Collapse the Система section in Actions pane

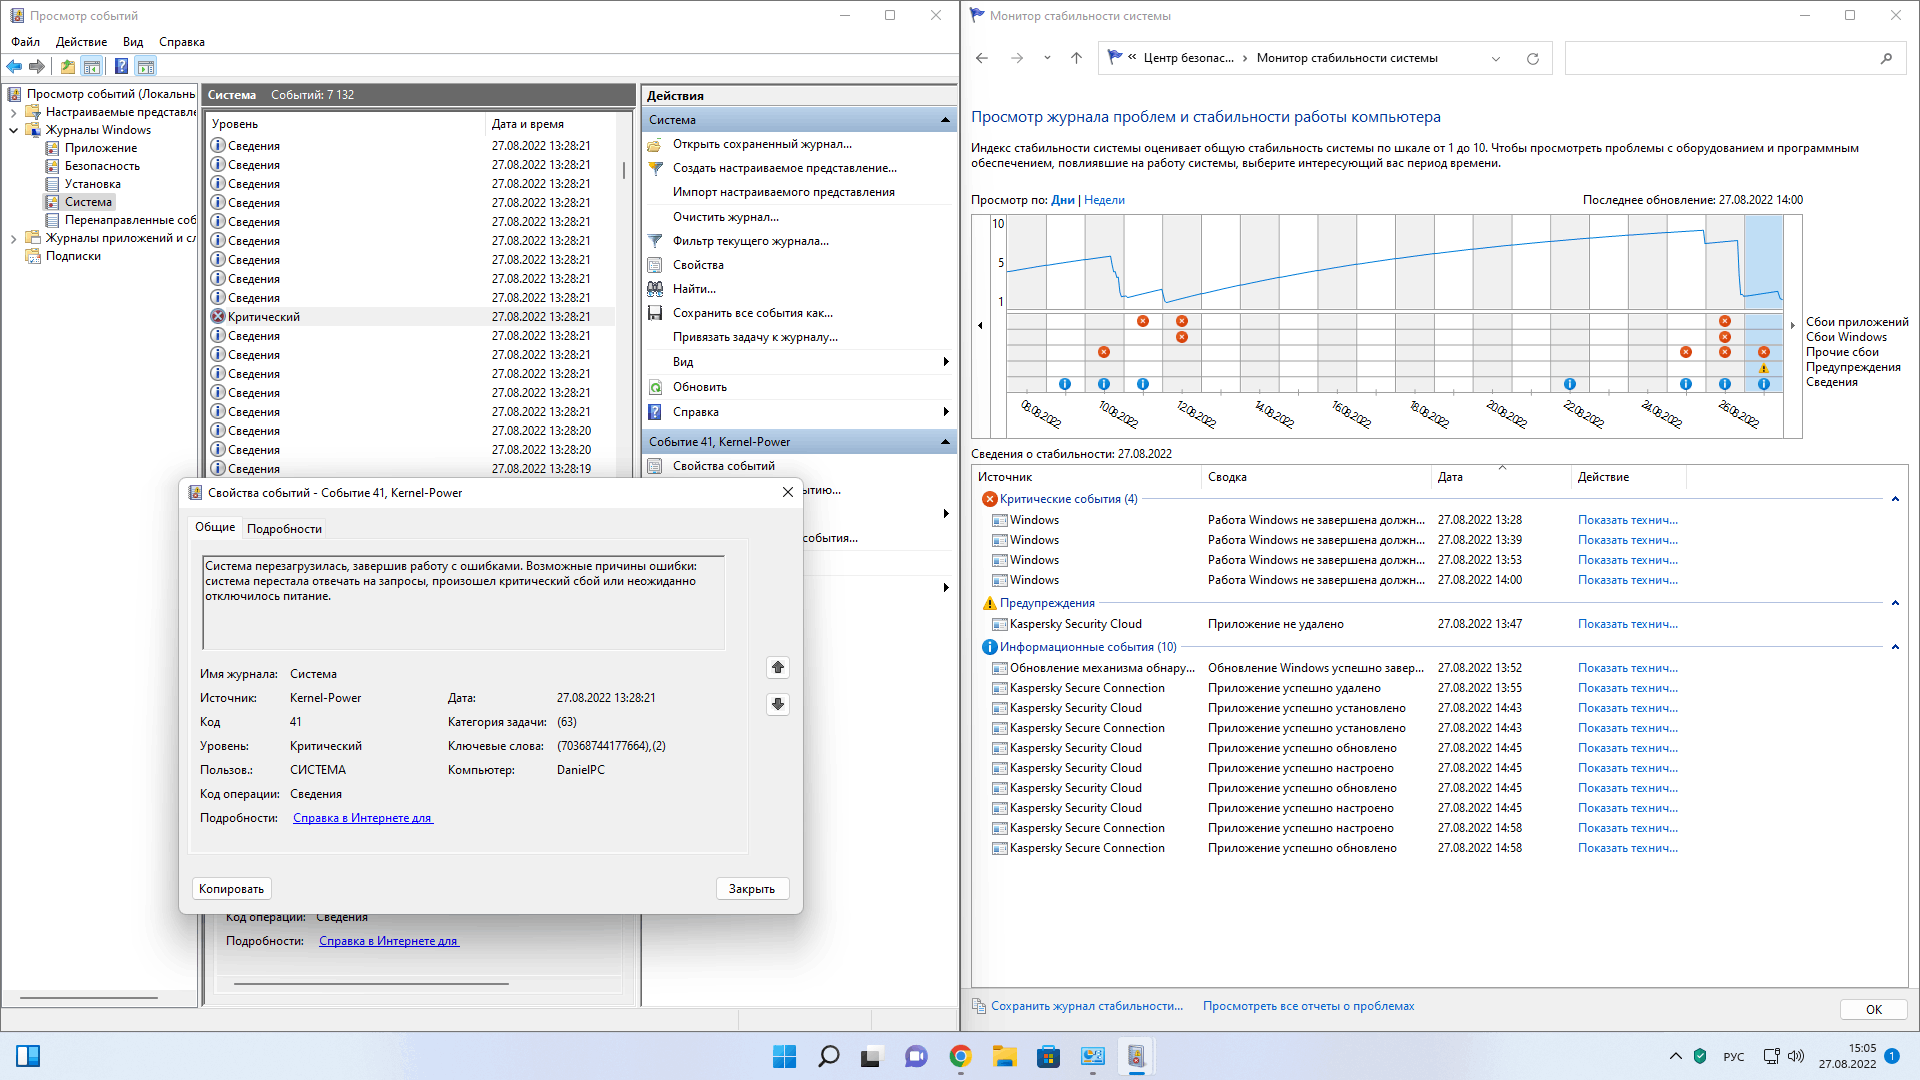(x=945, y=120)
